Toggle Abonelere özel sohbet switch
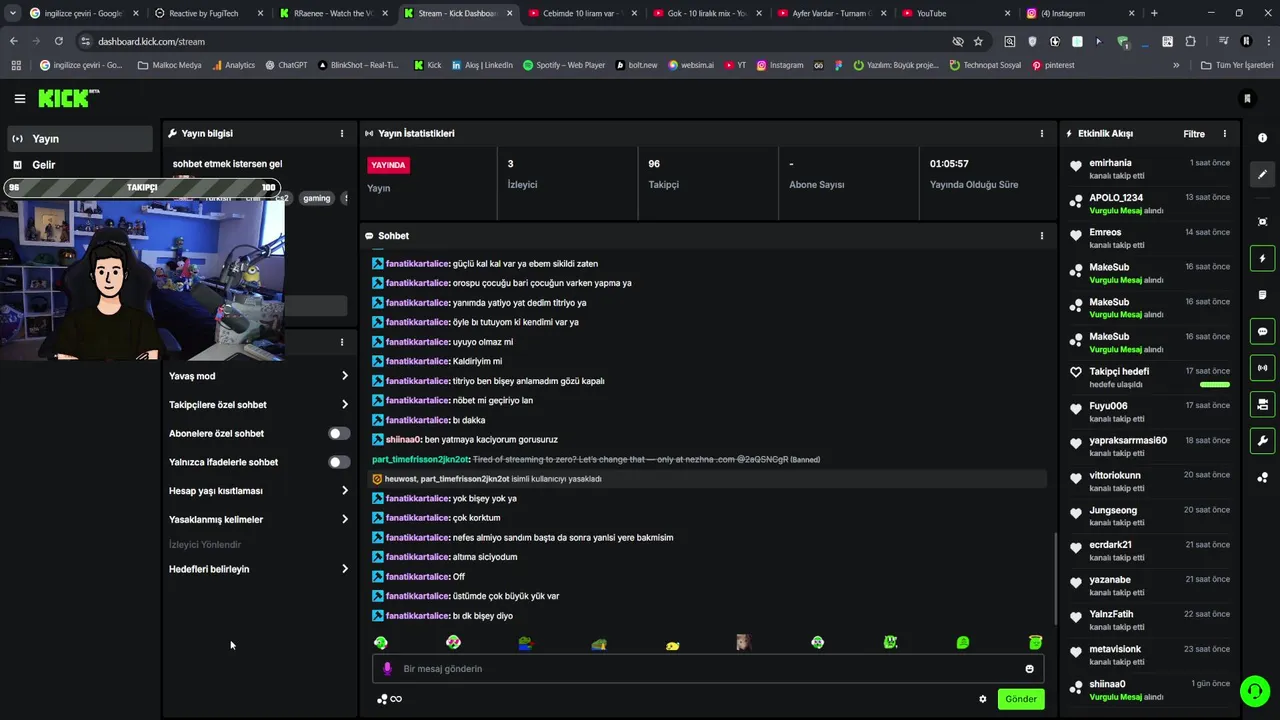Image resolution: width=1280 pixels, height=720 pixels. pos(340,433)
